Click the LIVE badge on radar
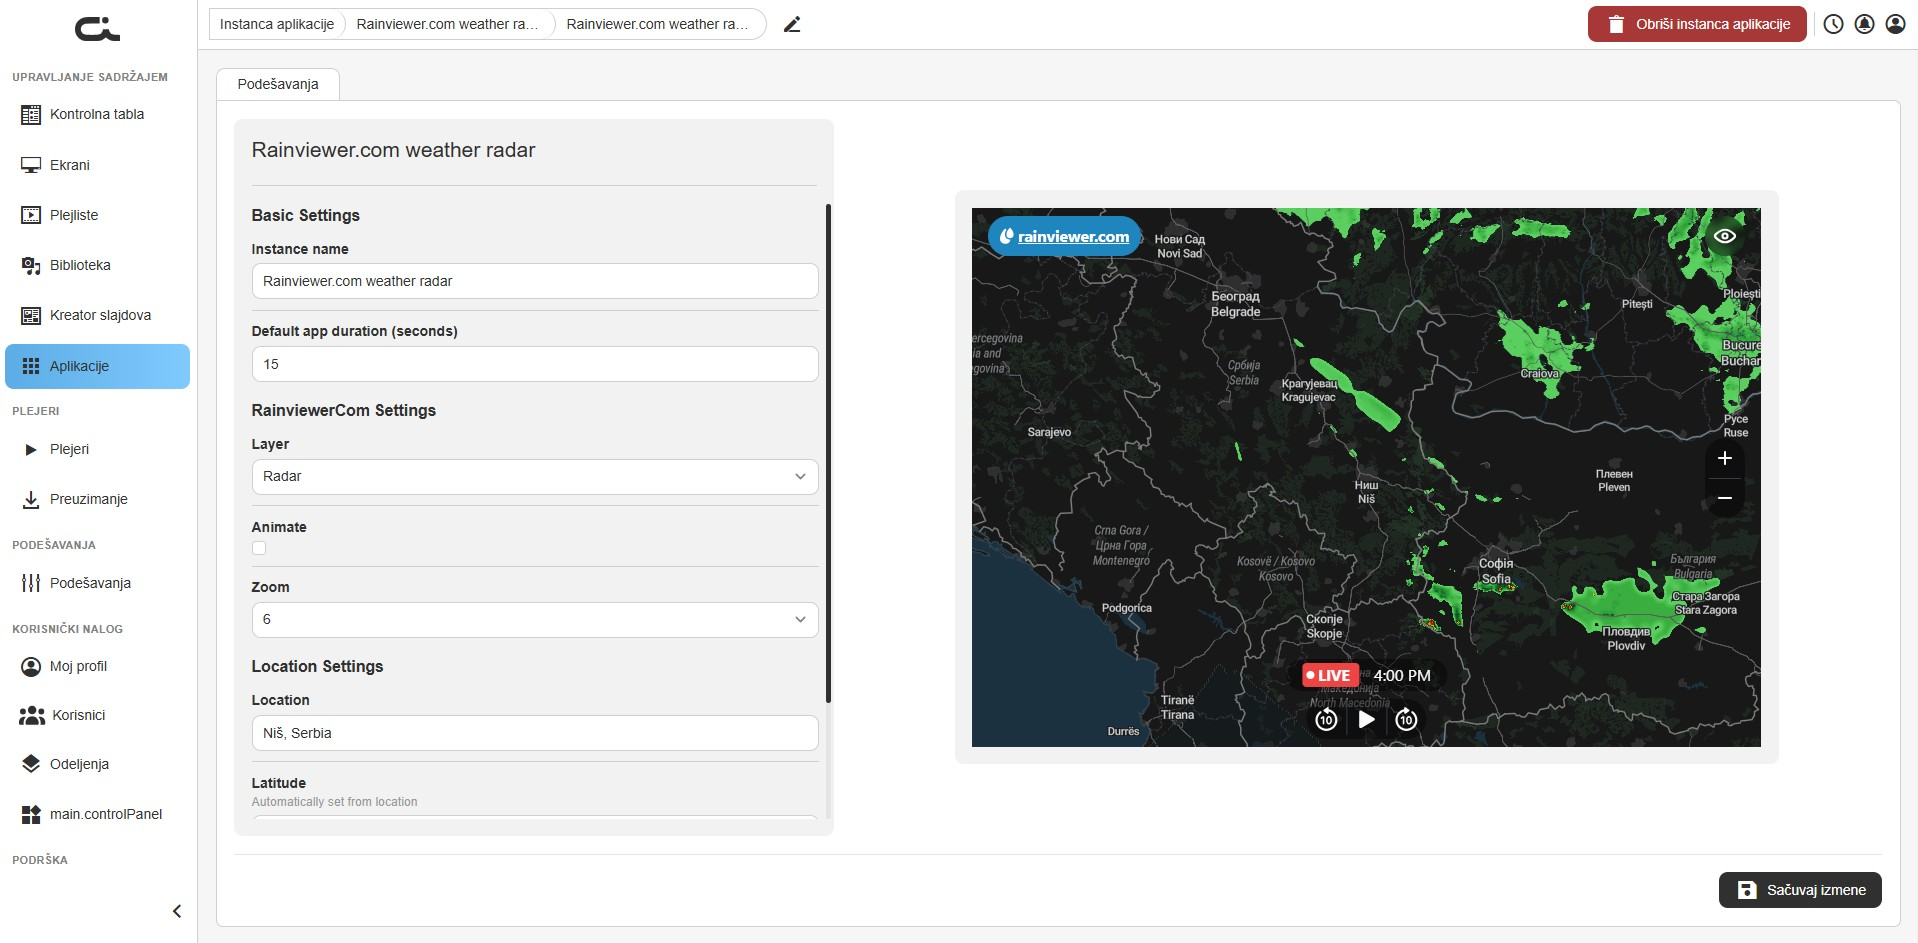The width and height of the screenshot is (1918, 943). pyautogui.click(x=1329, y=675)
